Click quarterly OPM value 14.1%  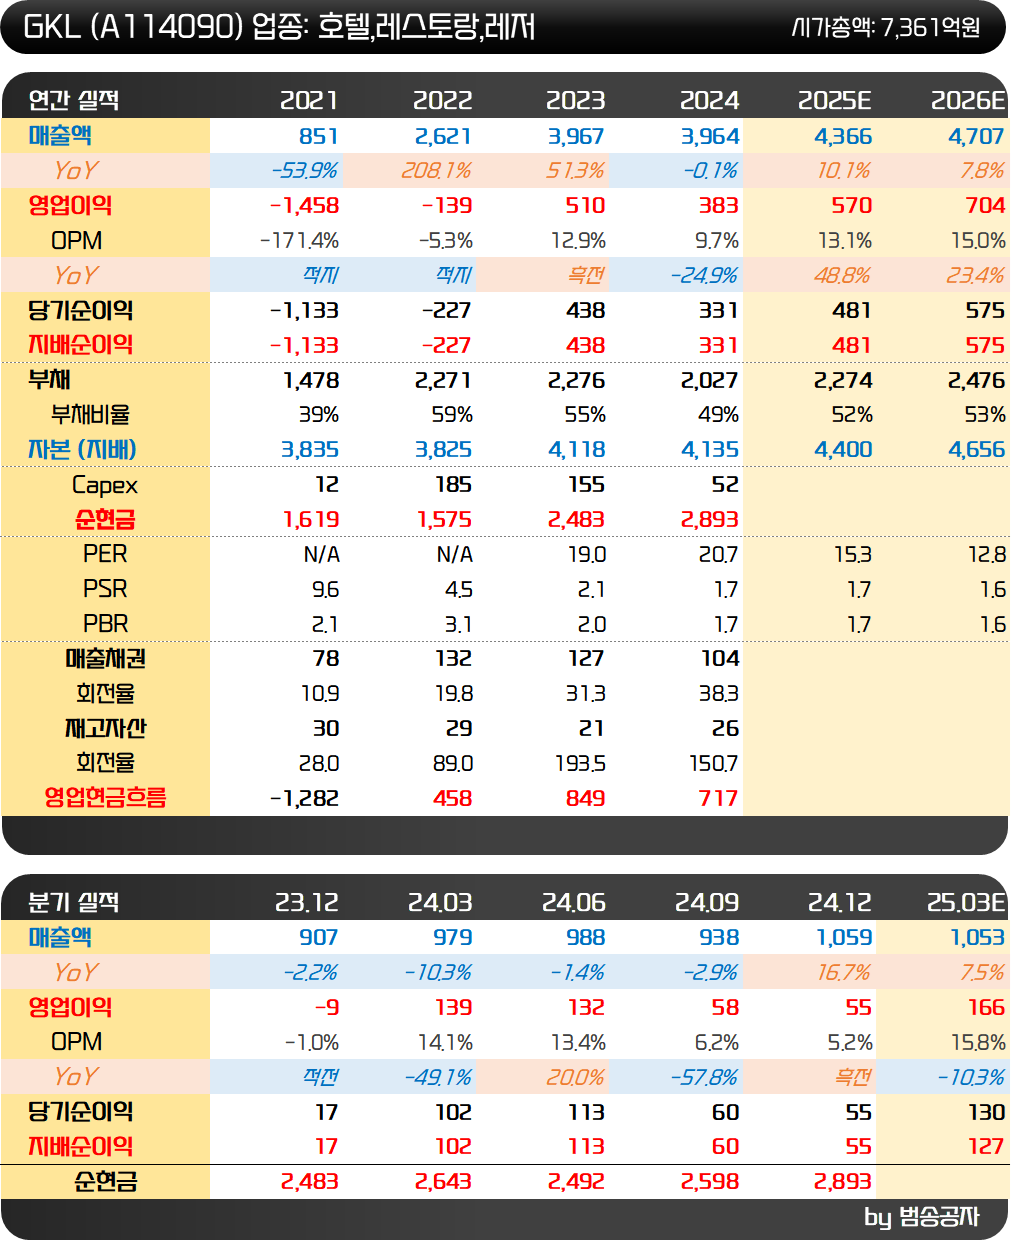tap(445, 1043)
